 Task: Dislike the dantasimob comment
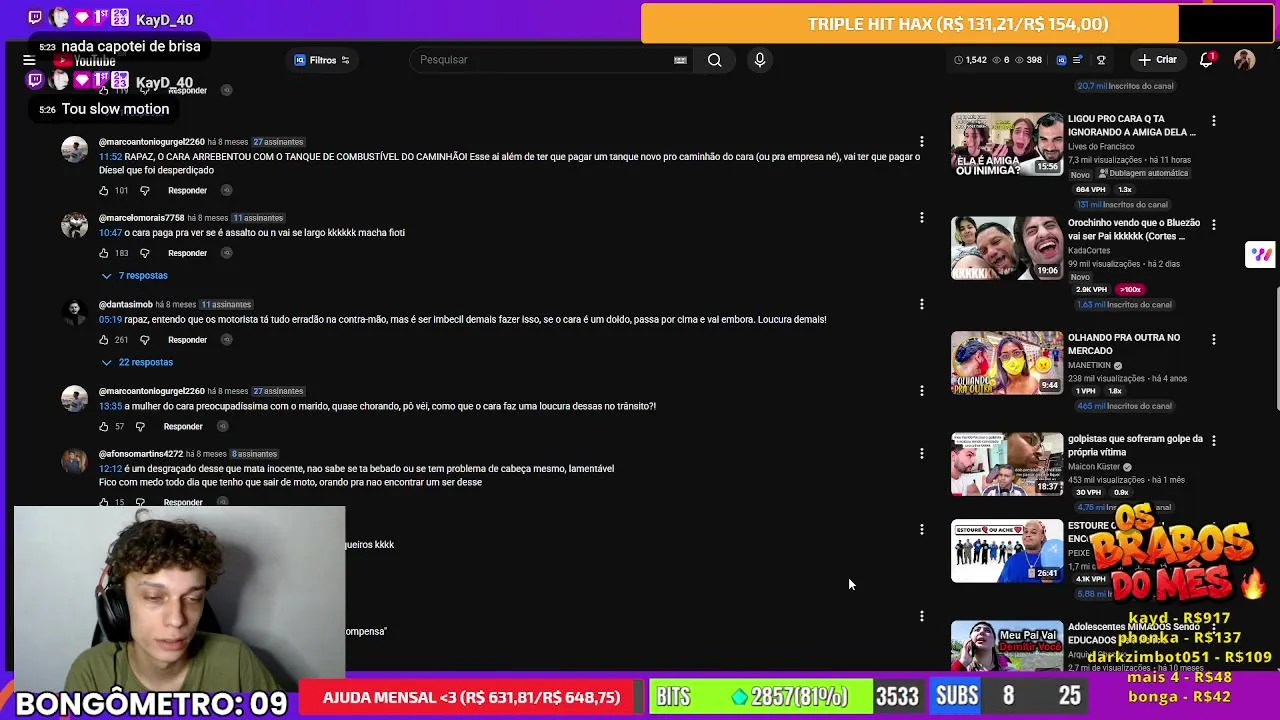click(144, 340)
